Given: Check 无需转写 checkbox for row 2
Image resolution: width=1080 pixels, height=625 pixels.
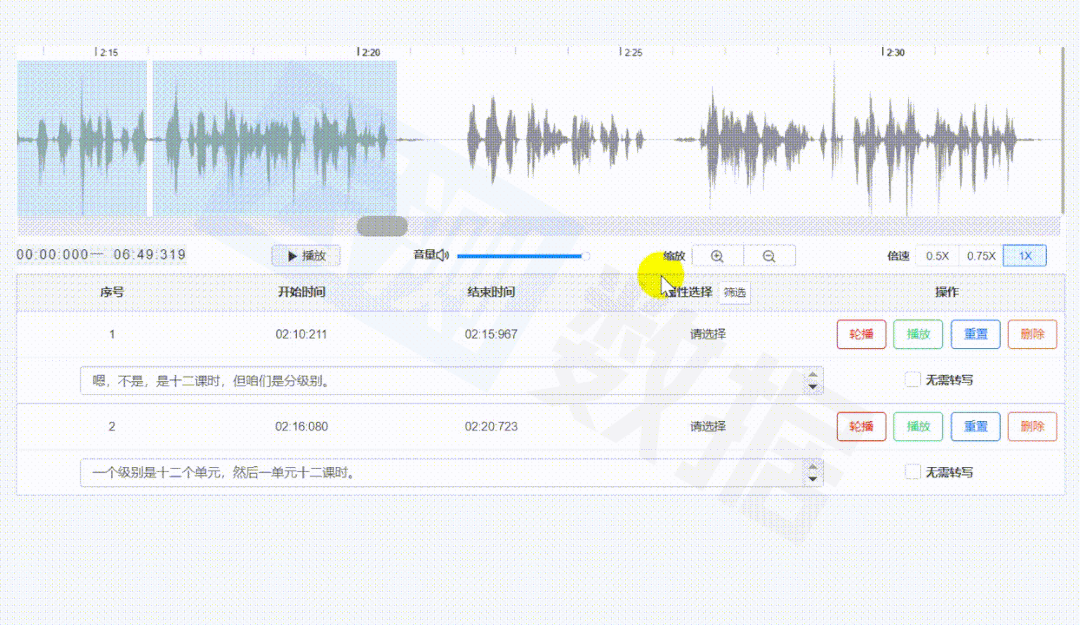Looking at the screenshot, I should click(x=913, y=472).
